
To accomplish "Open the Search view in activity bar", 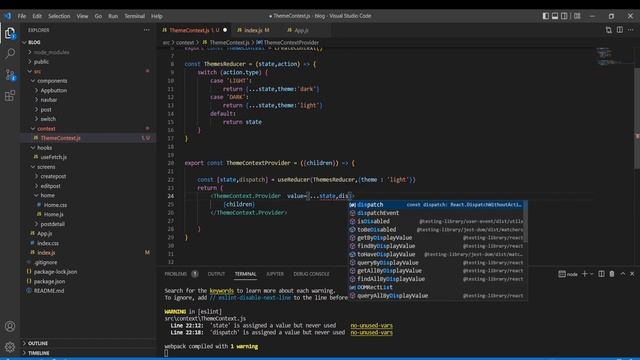I will tap(10, 53).
